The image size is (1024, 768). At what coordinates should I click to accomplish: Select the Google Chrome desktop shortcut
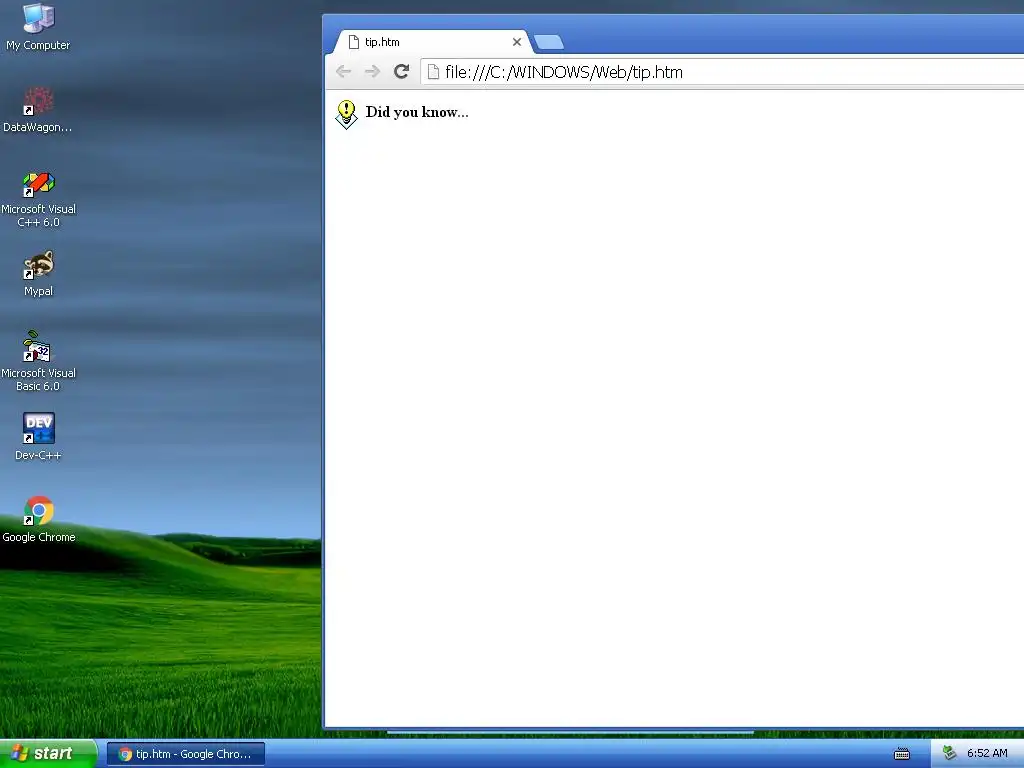tap(38, 519)
